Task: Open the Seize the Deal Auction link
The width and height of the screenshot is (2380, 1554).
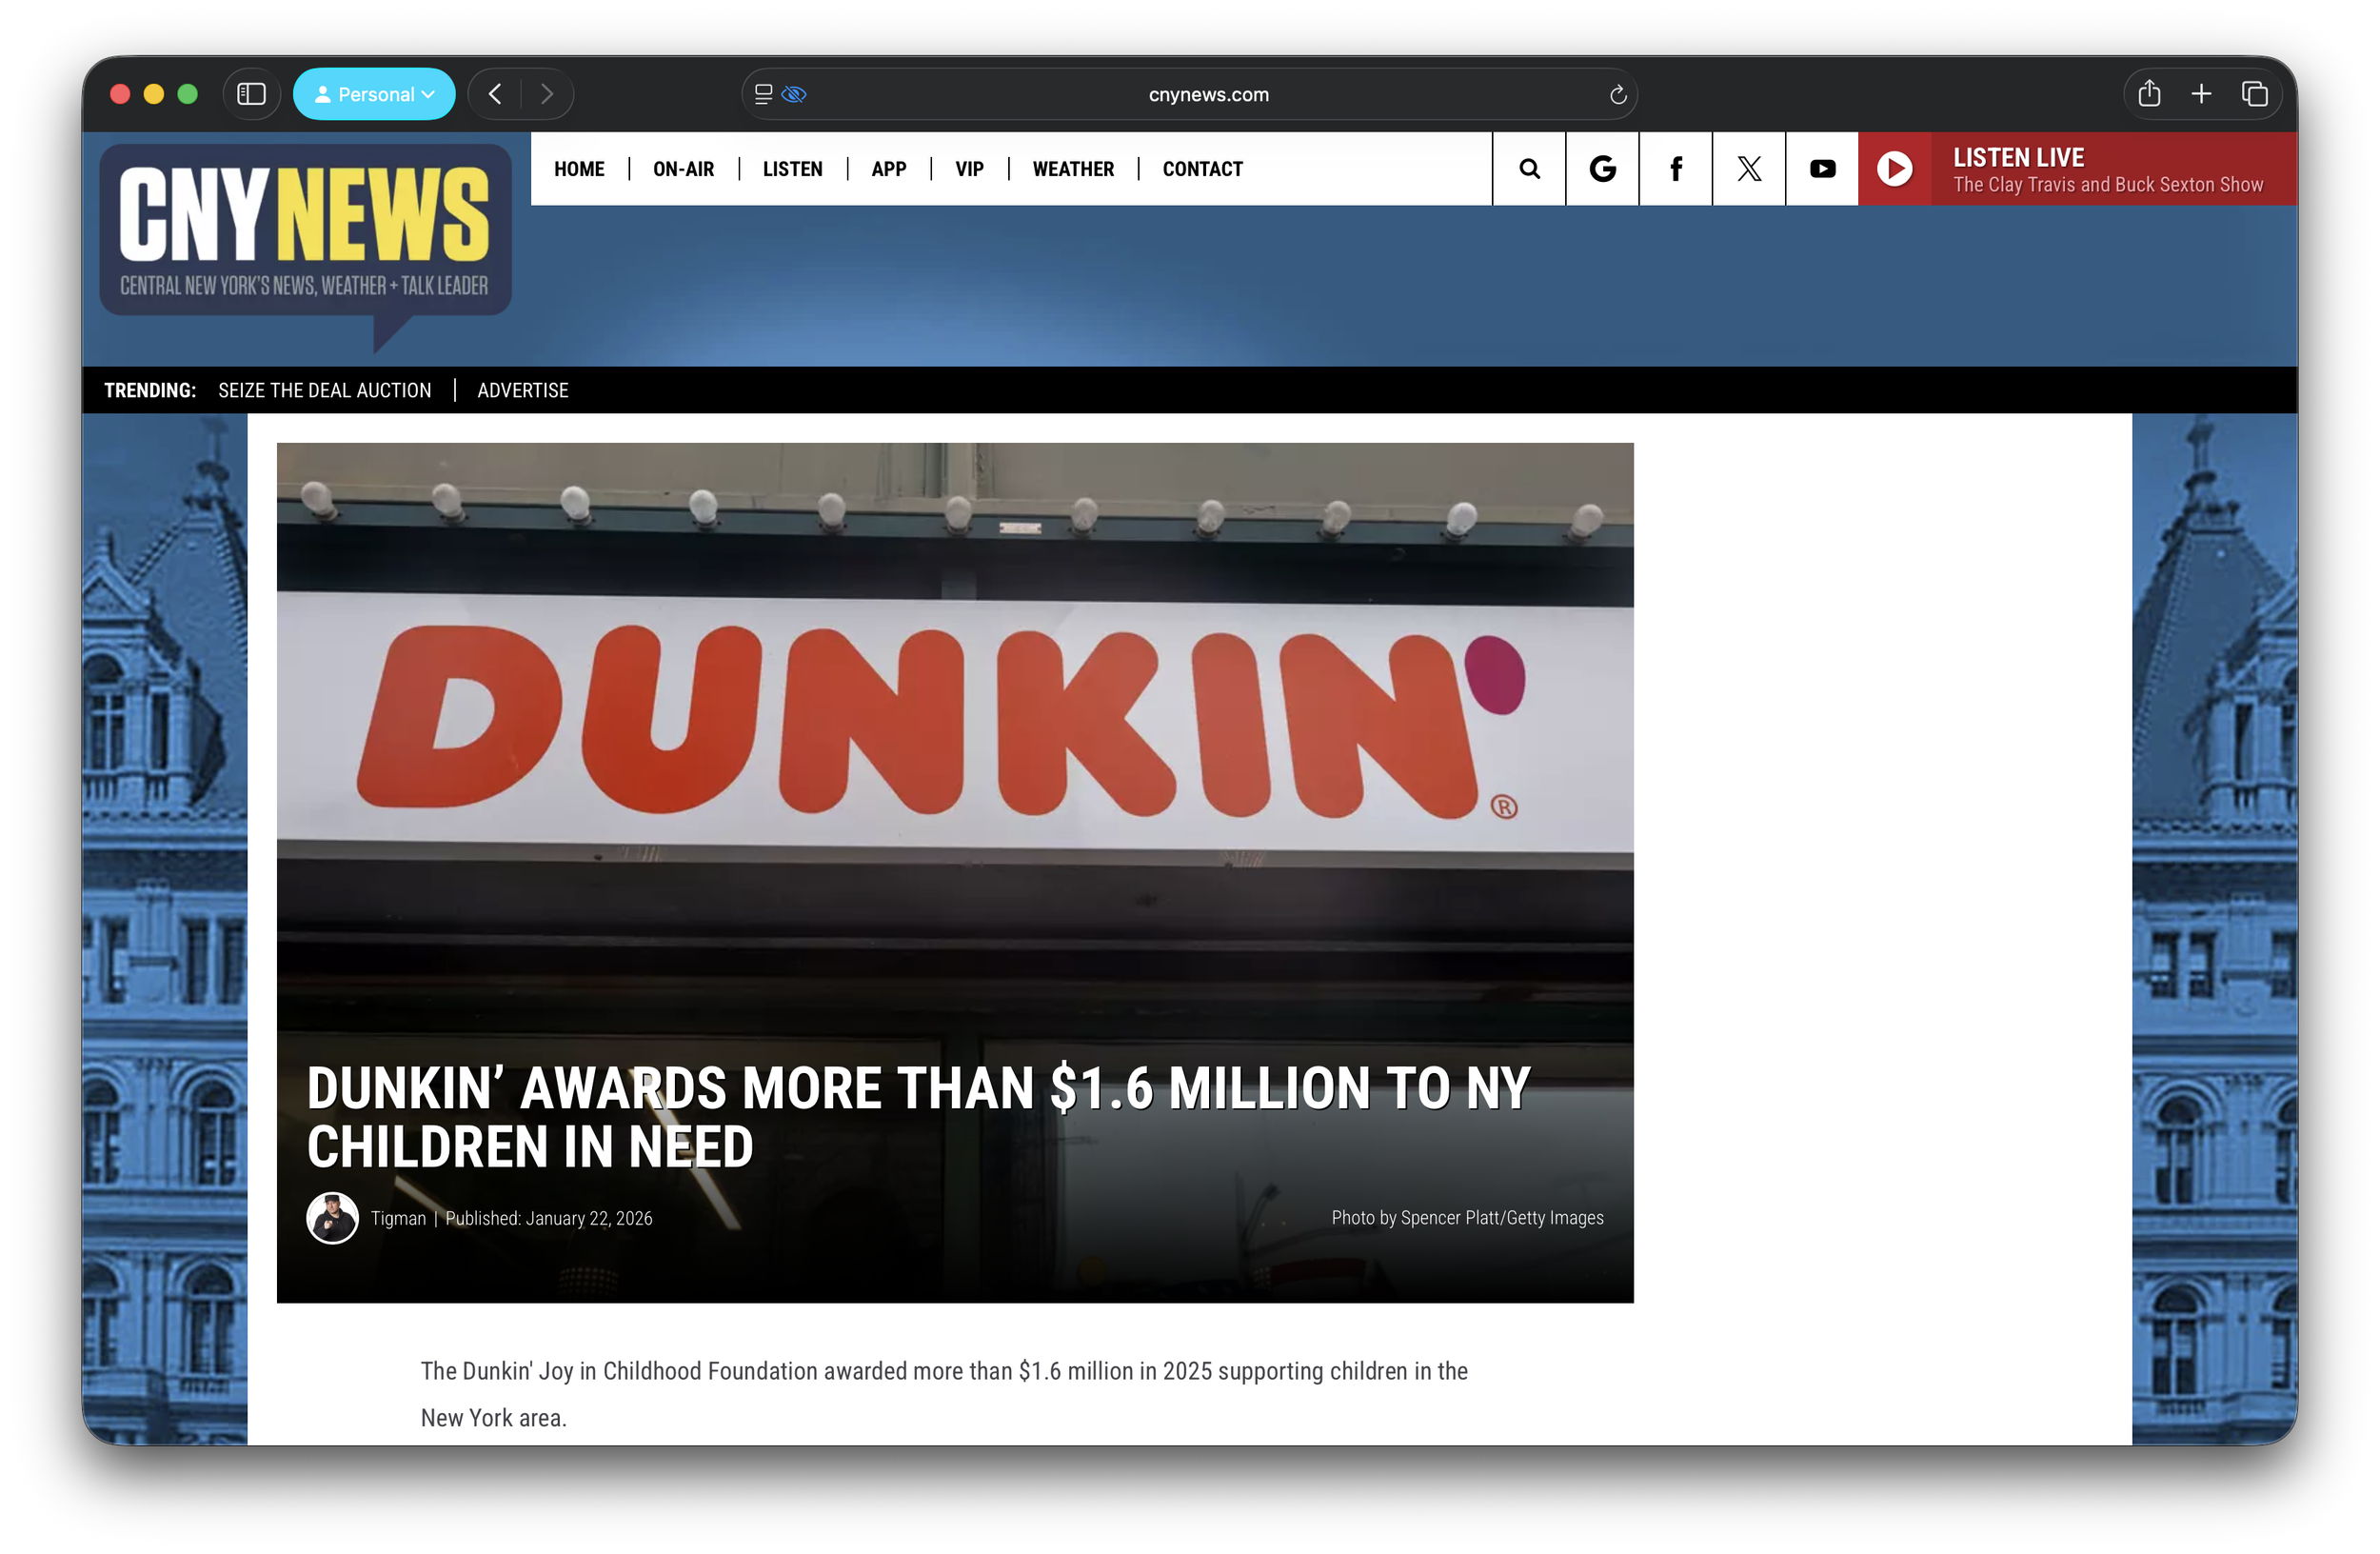Action: pyautogui.click(x=324, y=390)
